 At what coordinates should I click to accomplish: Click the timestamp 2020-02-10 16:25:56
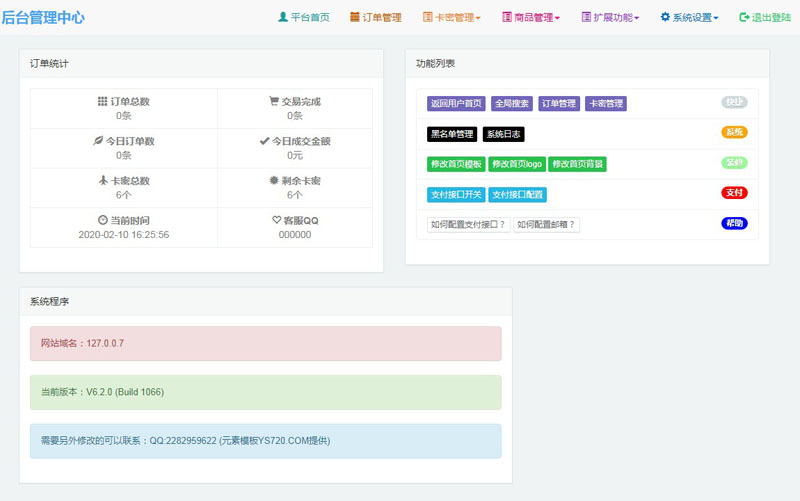[123, 235]
